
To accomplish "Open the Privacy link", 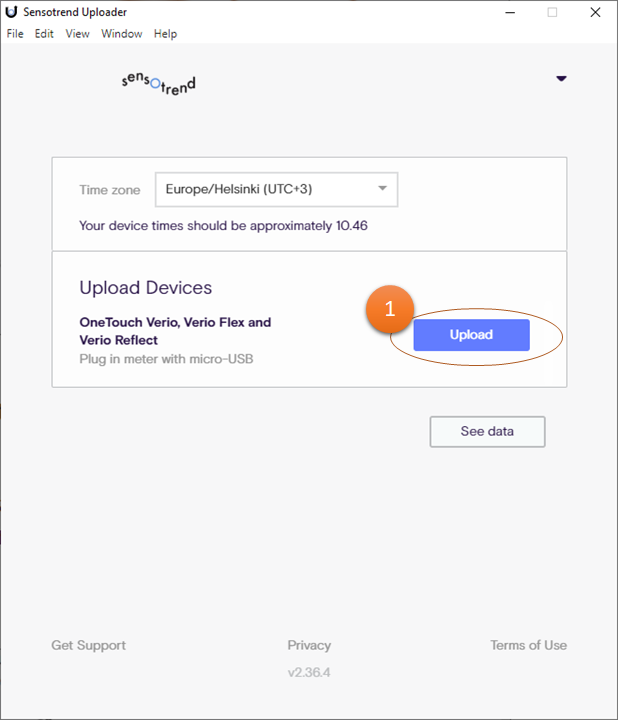I will point(309,645).
